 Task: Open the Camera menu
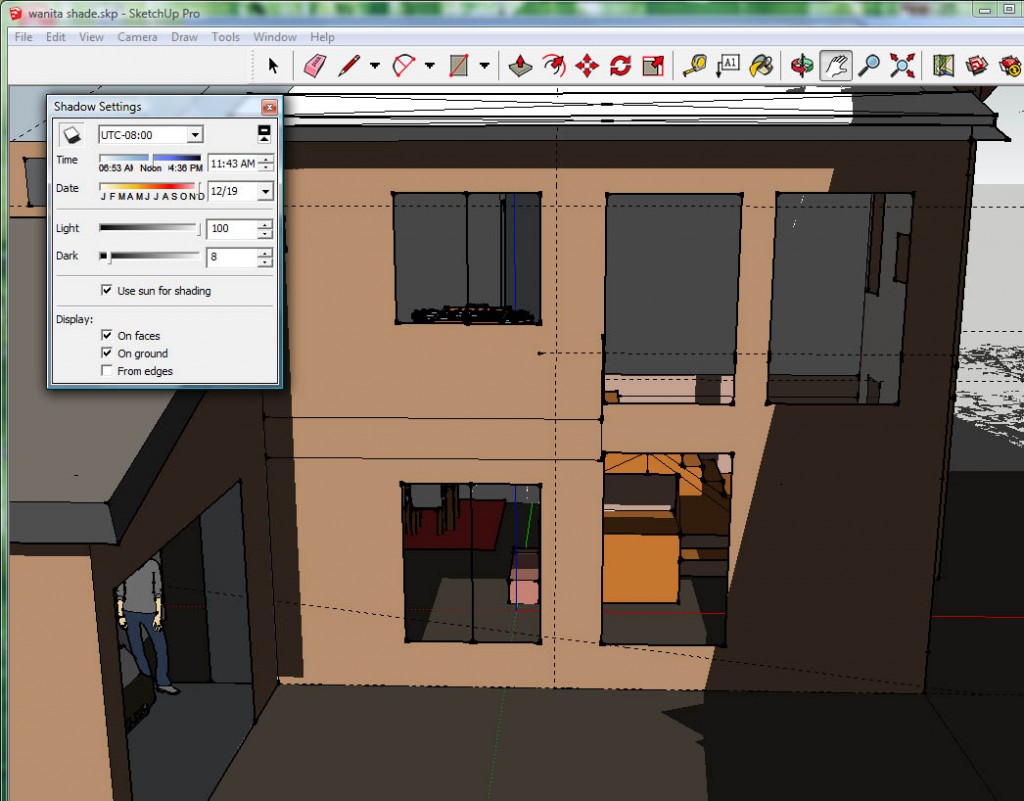137,37
